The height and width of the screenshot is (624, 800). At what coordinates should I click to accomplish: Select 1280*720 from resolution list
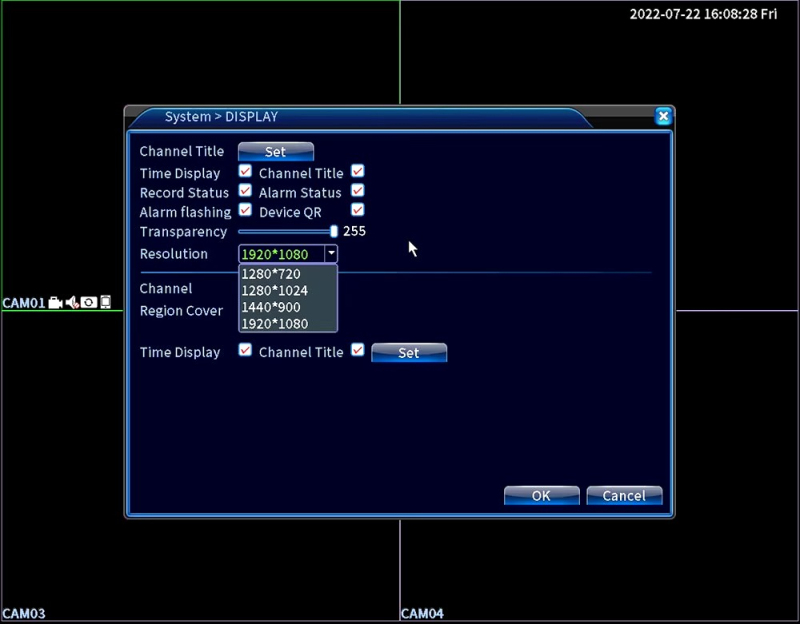click(288, 274)
